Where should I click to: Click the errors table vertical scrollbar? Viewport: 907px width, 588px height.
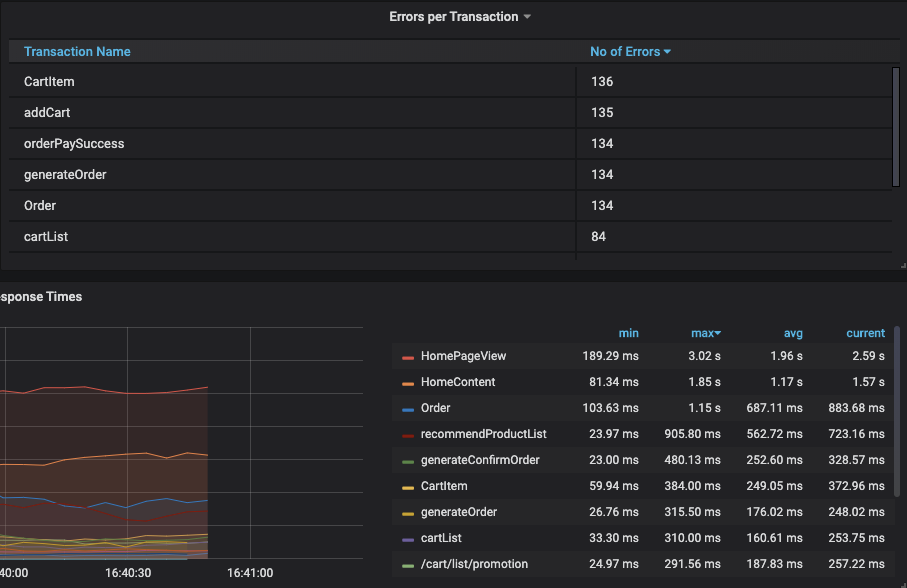coord(895,127)
